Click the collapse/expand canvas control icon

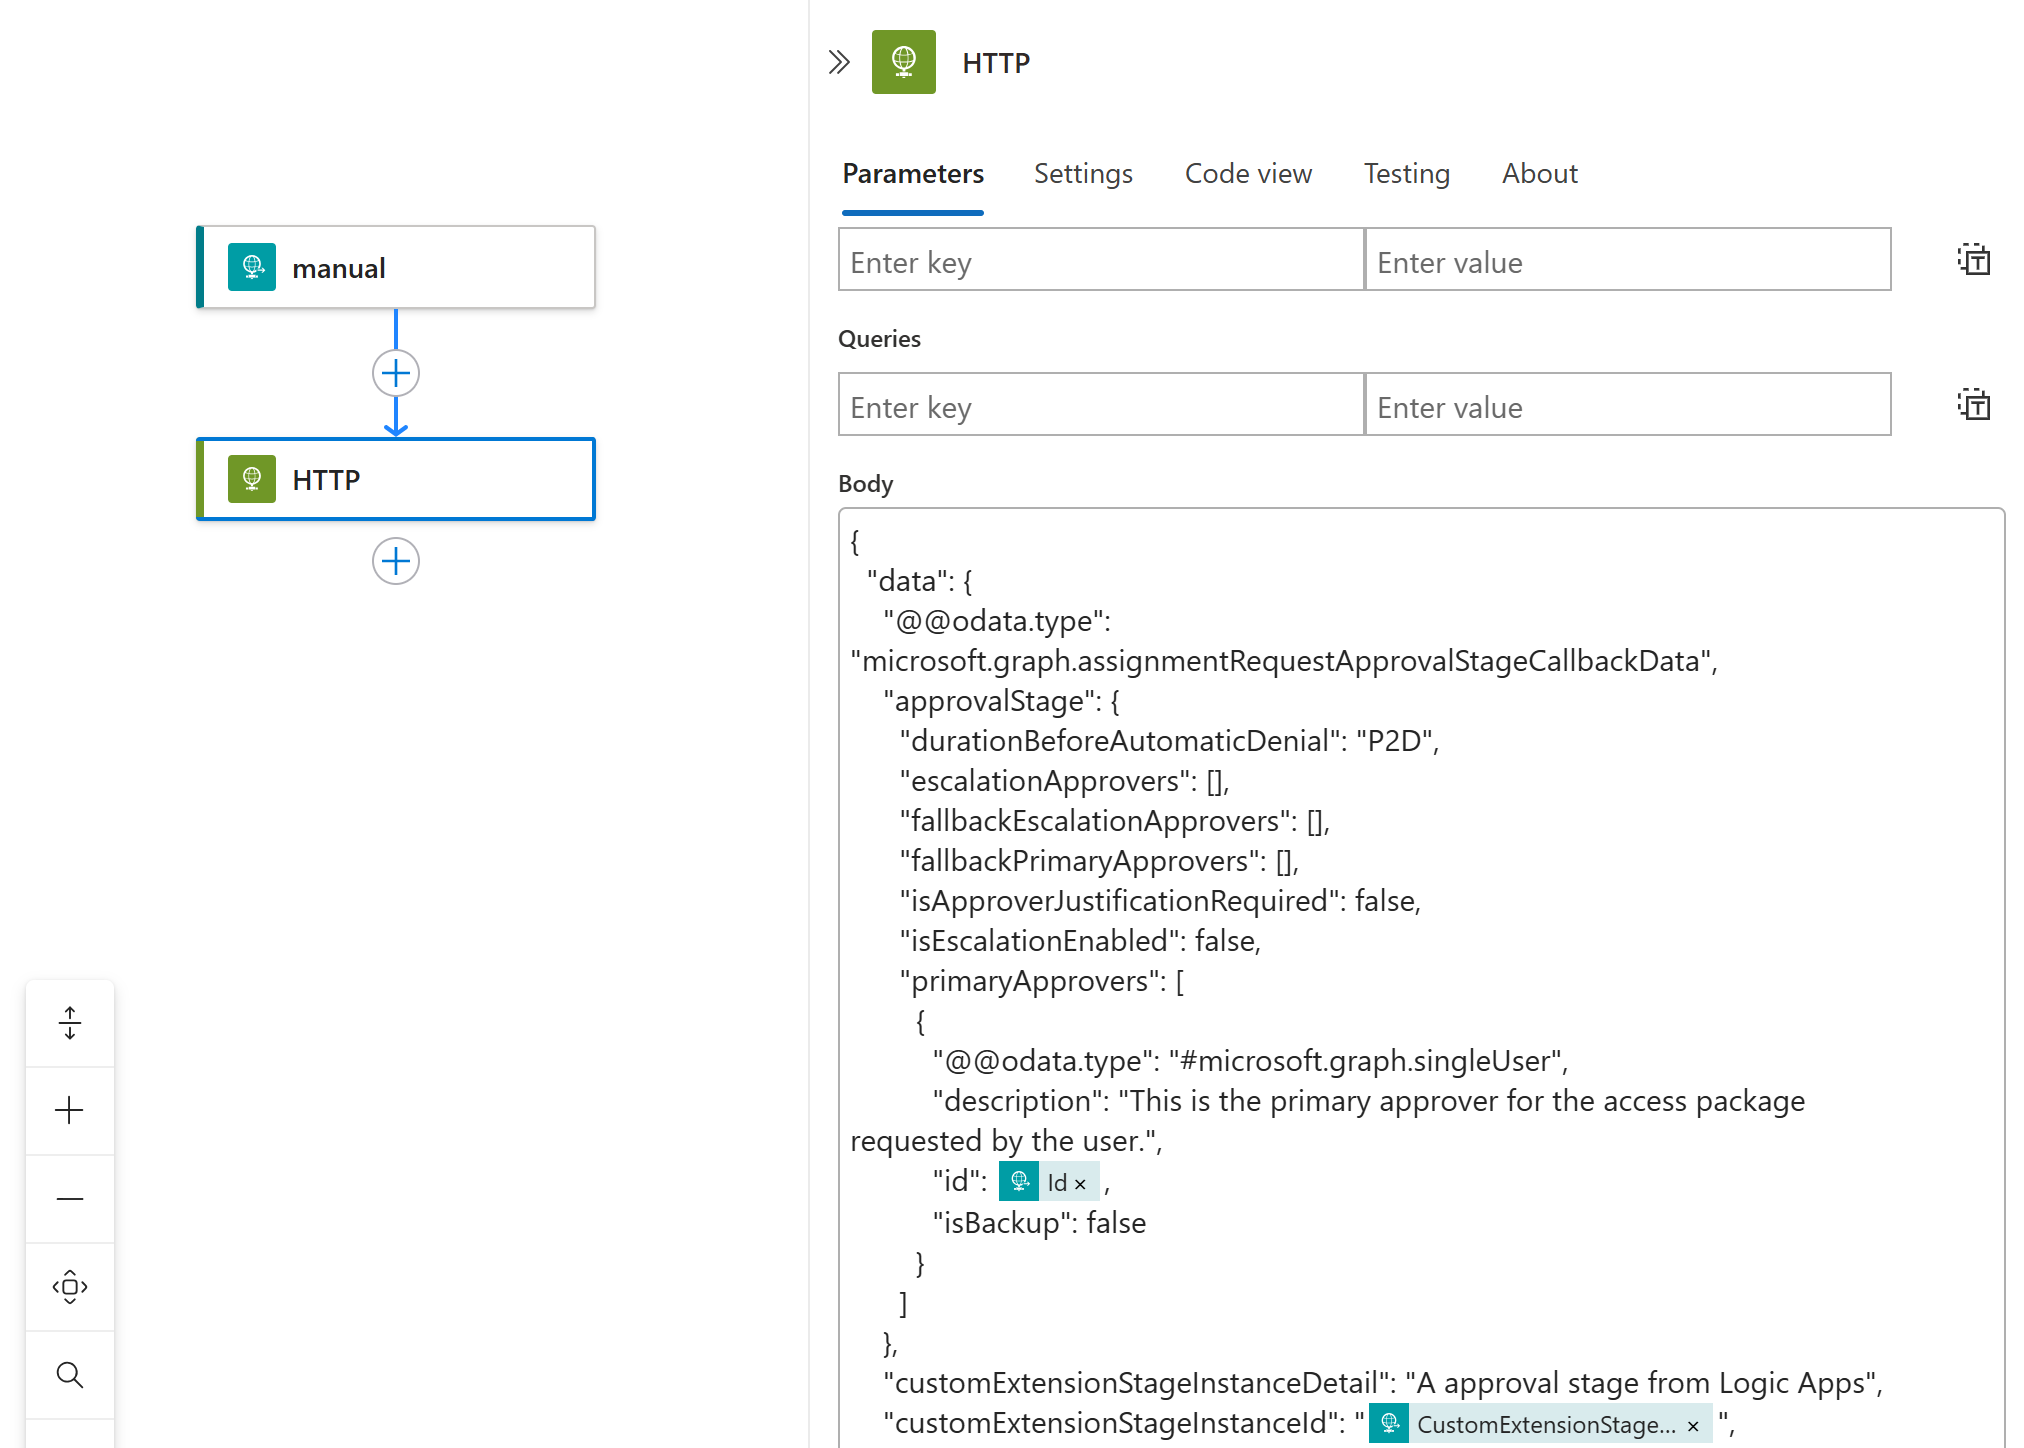click(70, 1023)
